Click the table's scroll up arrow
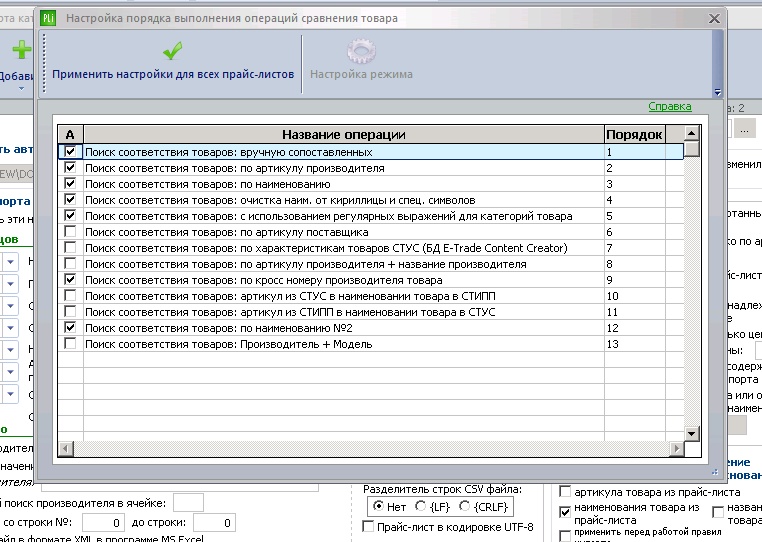Viewport: 762px width, 542px height. click(x=691, y=133)
